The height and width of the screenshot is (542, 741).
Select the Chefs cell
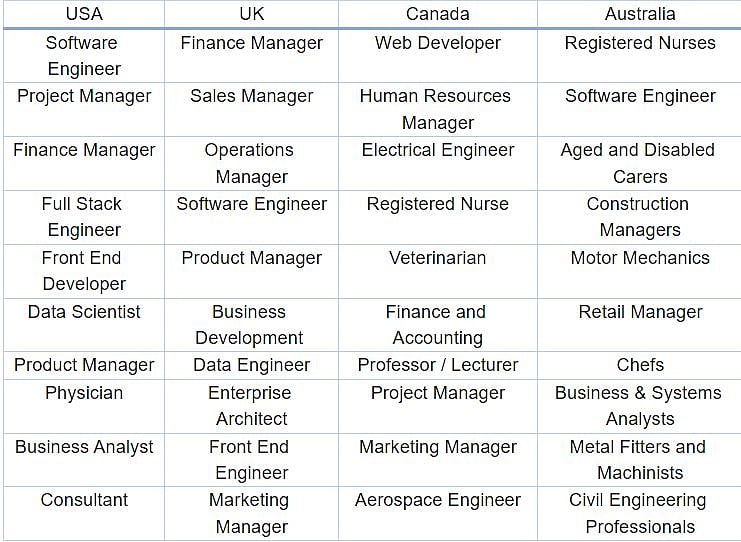[x=639, y=365]
